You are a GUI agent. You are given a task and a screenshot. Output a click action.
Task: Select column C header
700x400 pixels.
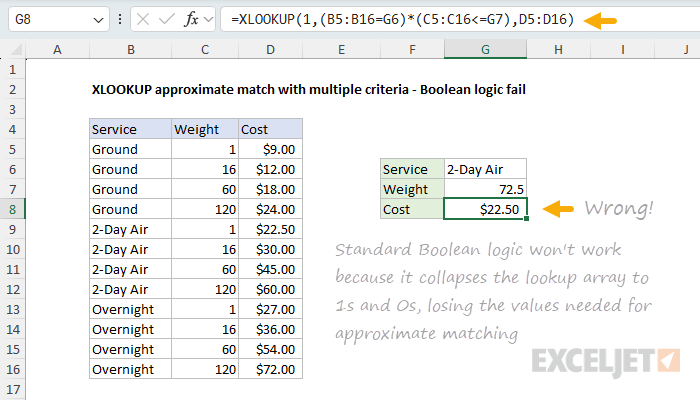point(205,49)
